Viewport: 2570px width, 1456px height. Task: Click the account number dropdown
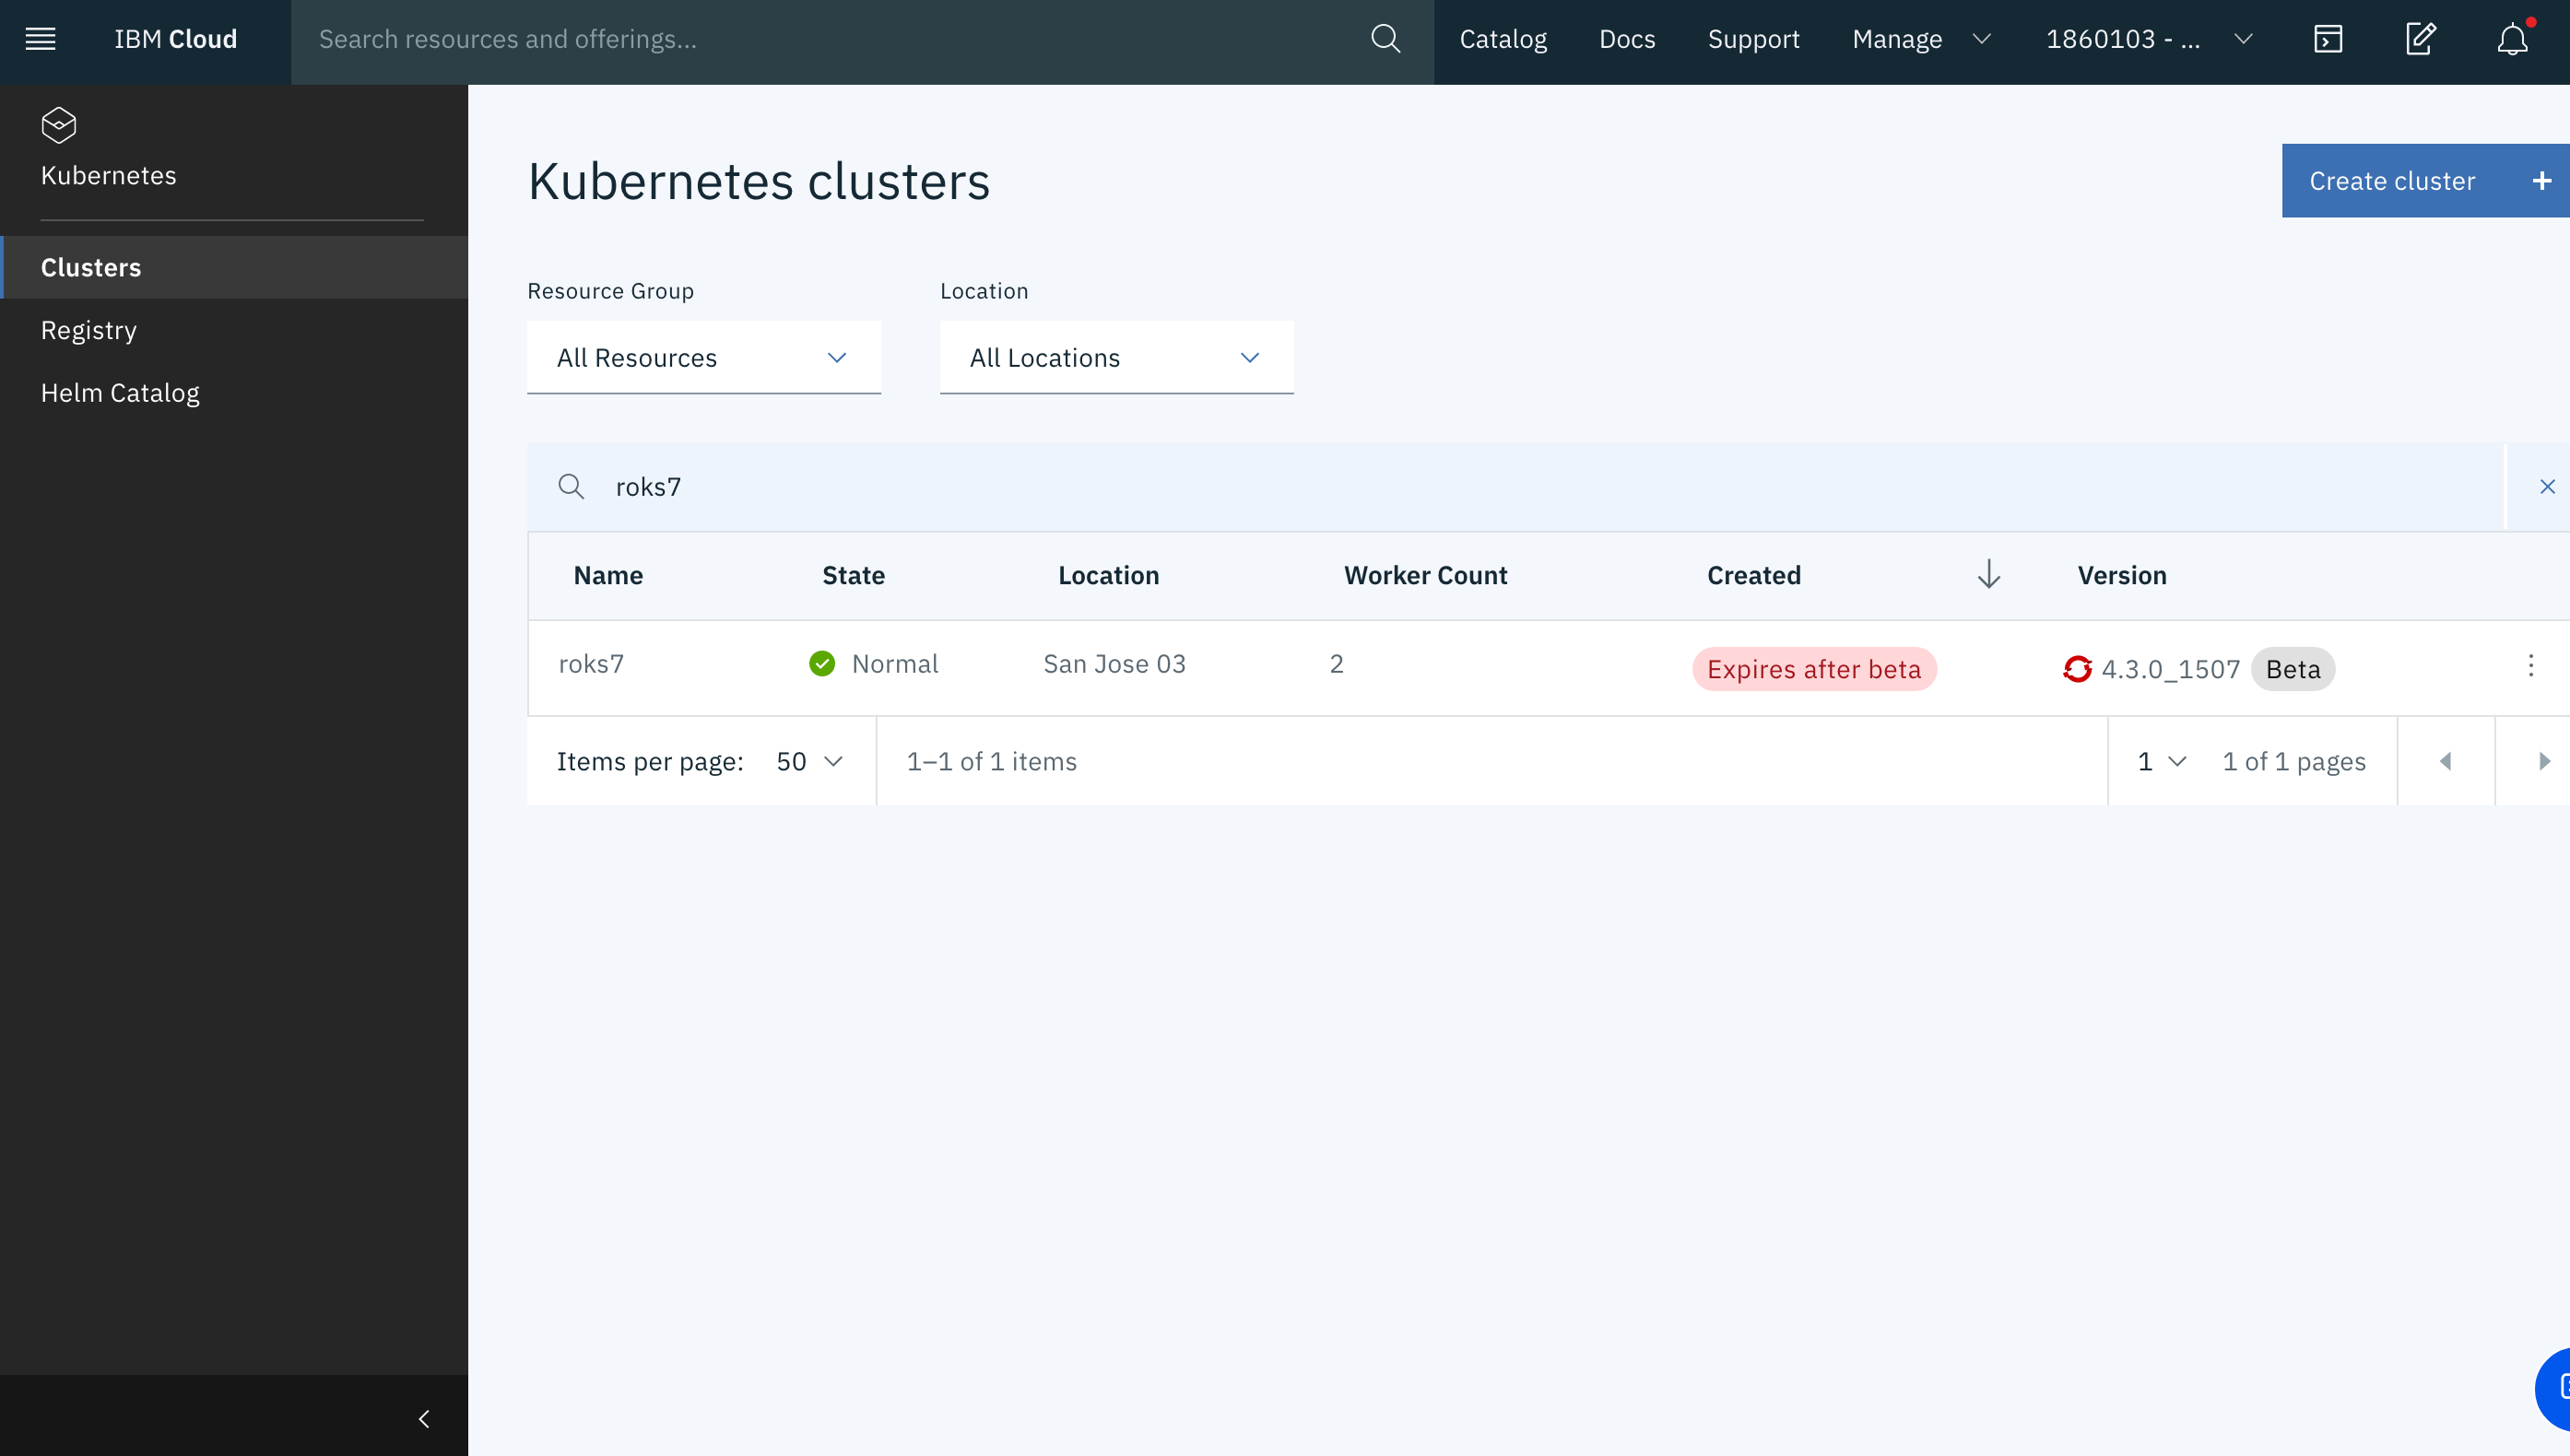click(2146, 39)
